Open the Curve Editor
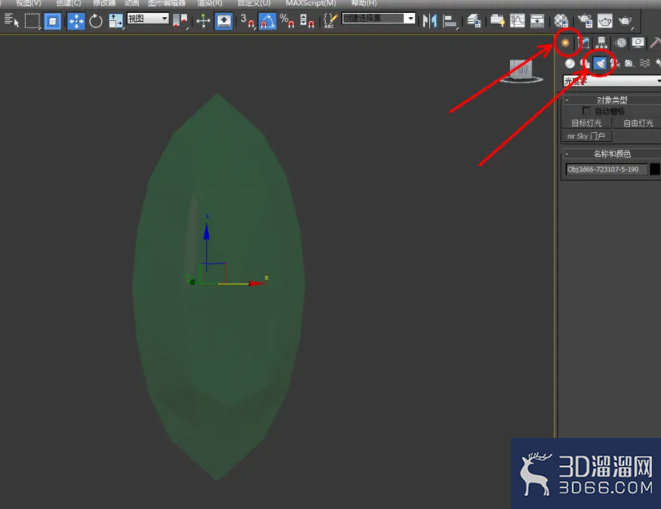 (x=517, y=21)
